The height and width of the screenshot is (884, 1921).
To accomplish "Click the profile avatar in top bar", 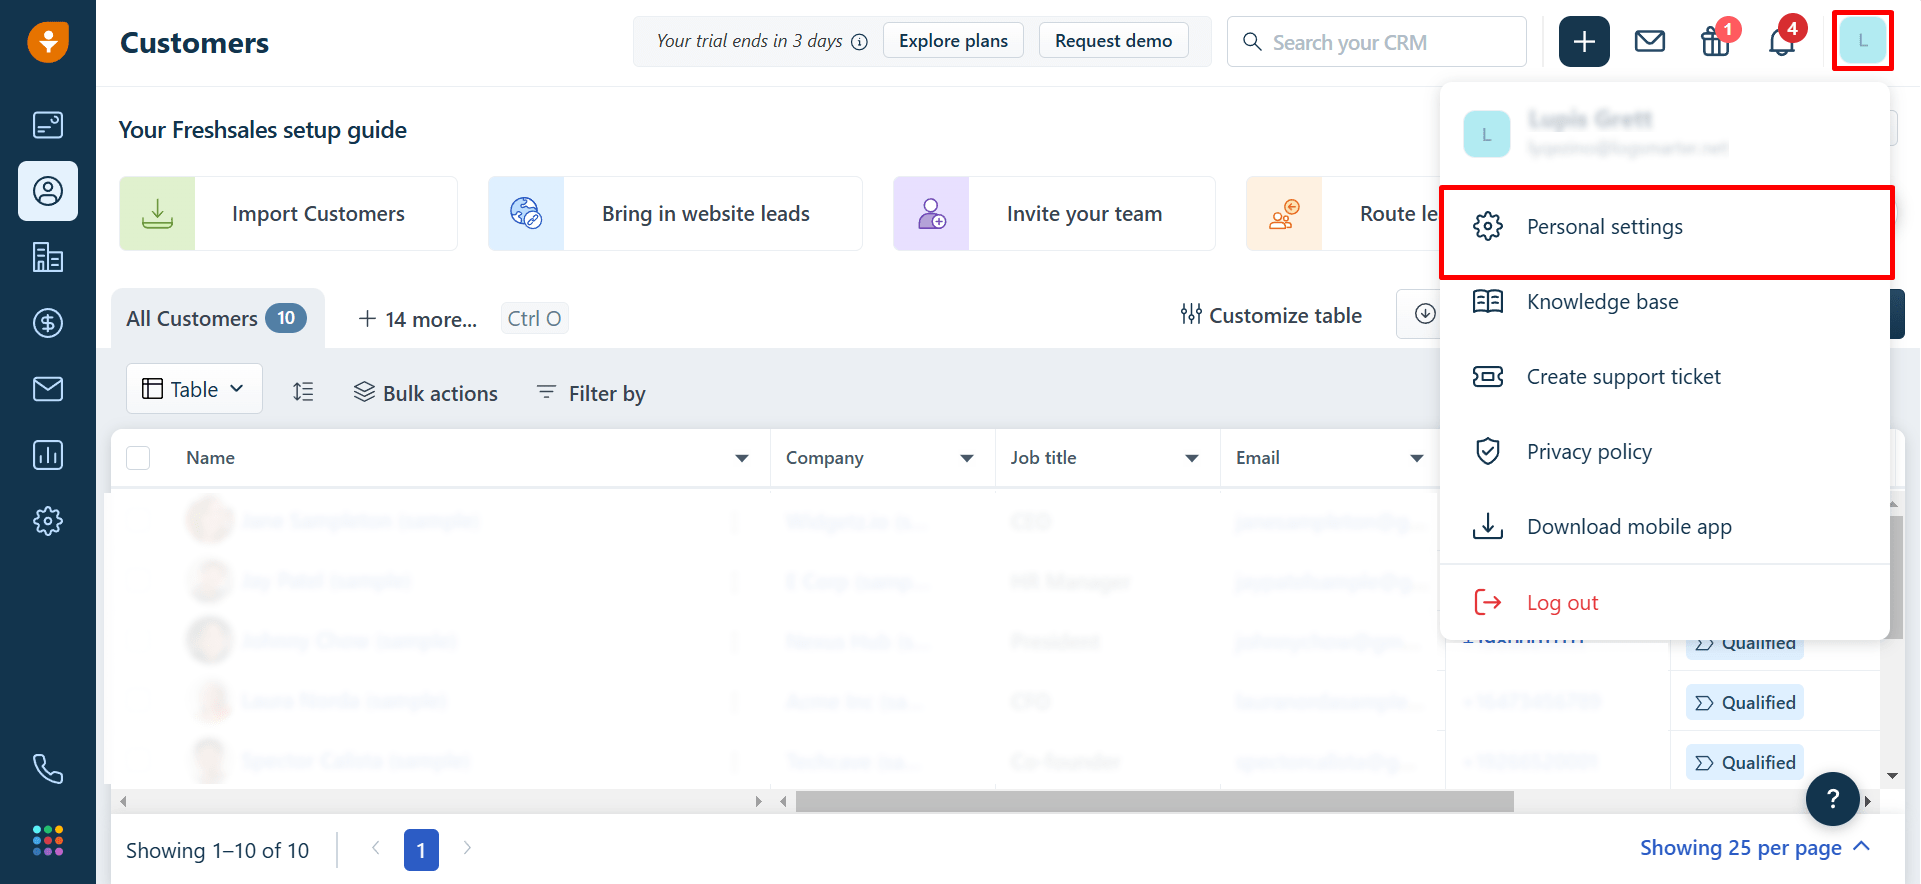I will click(1863, 41).
